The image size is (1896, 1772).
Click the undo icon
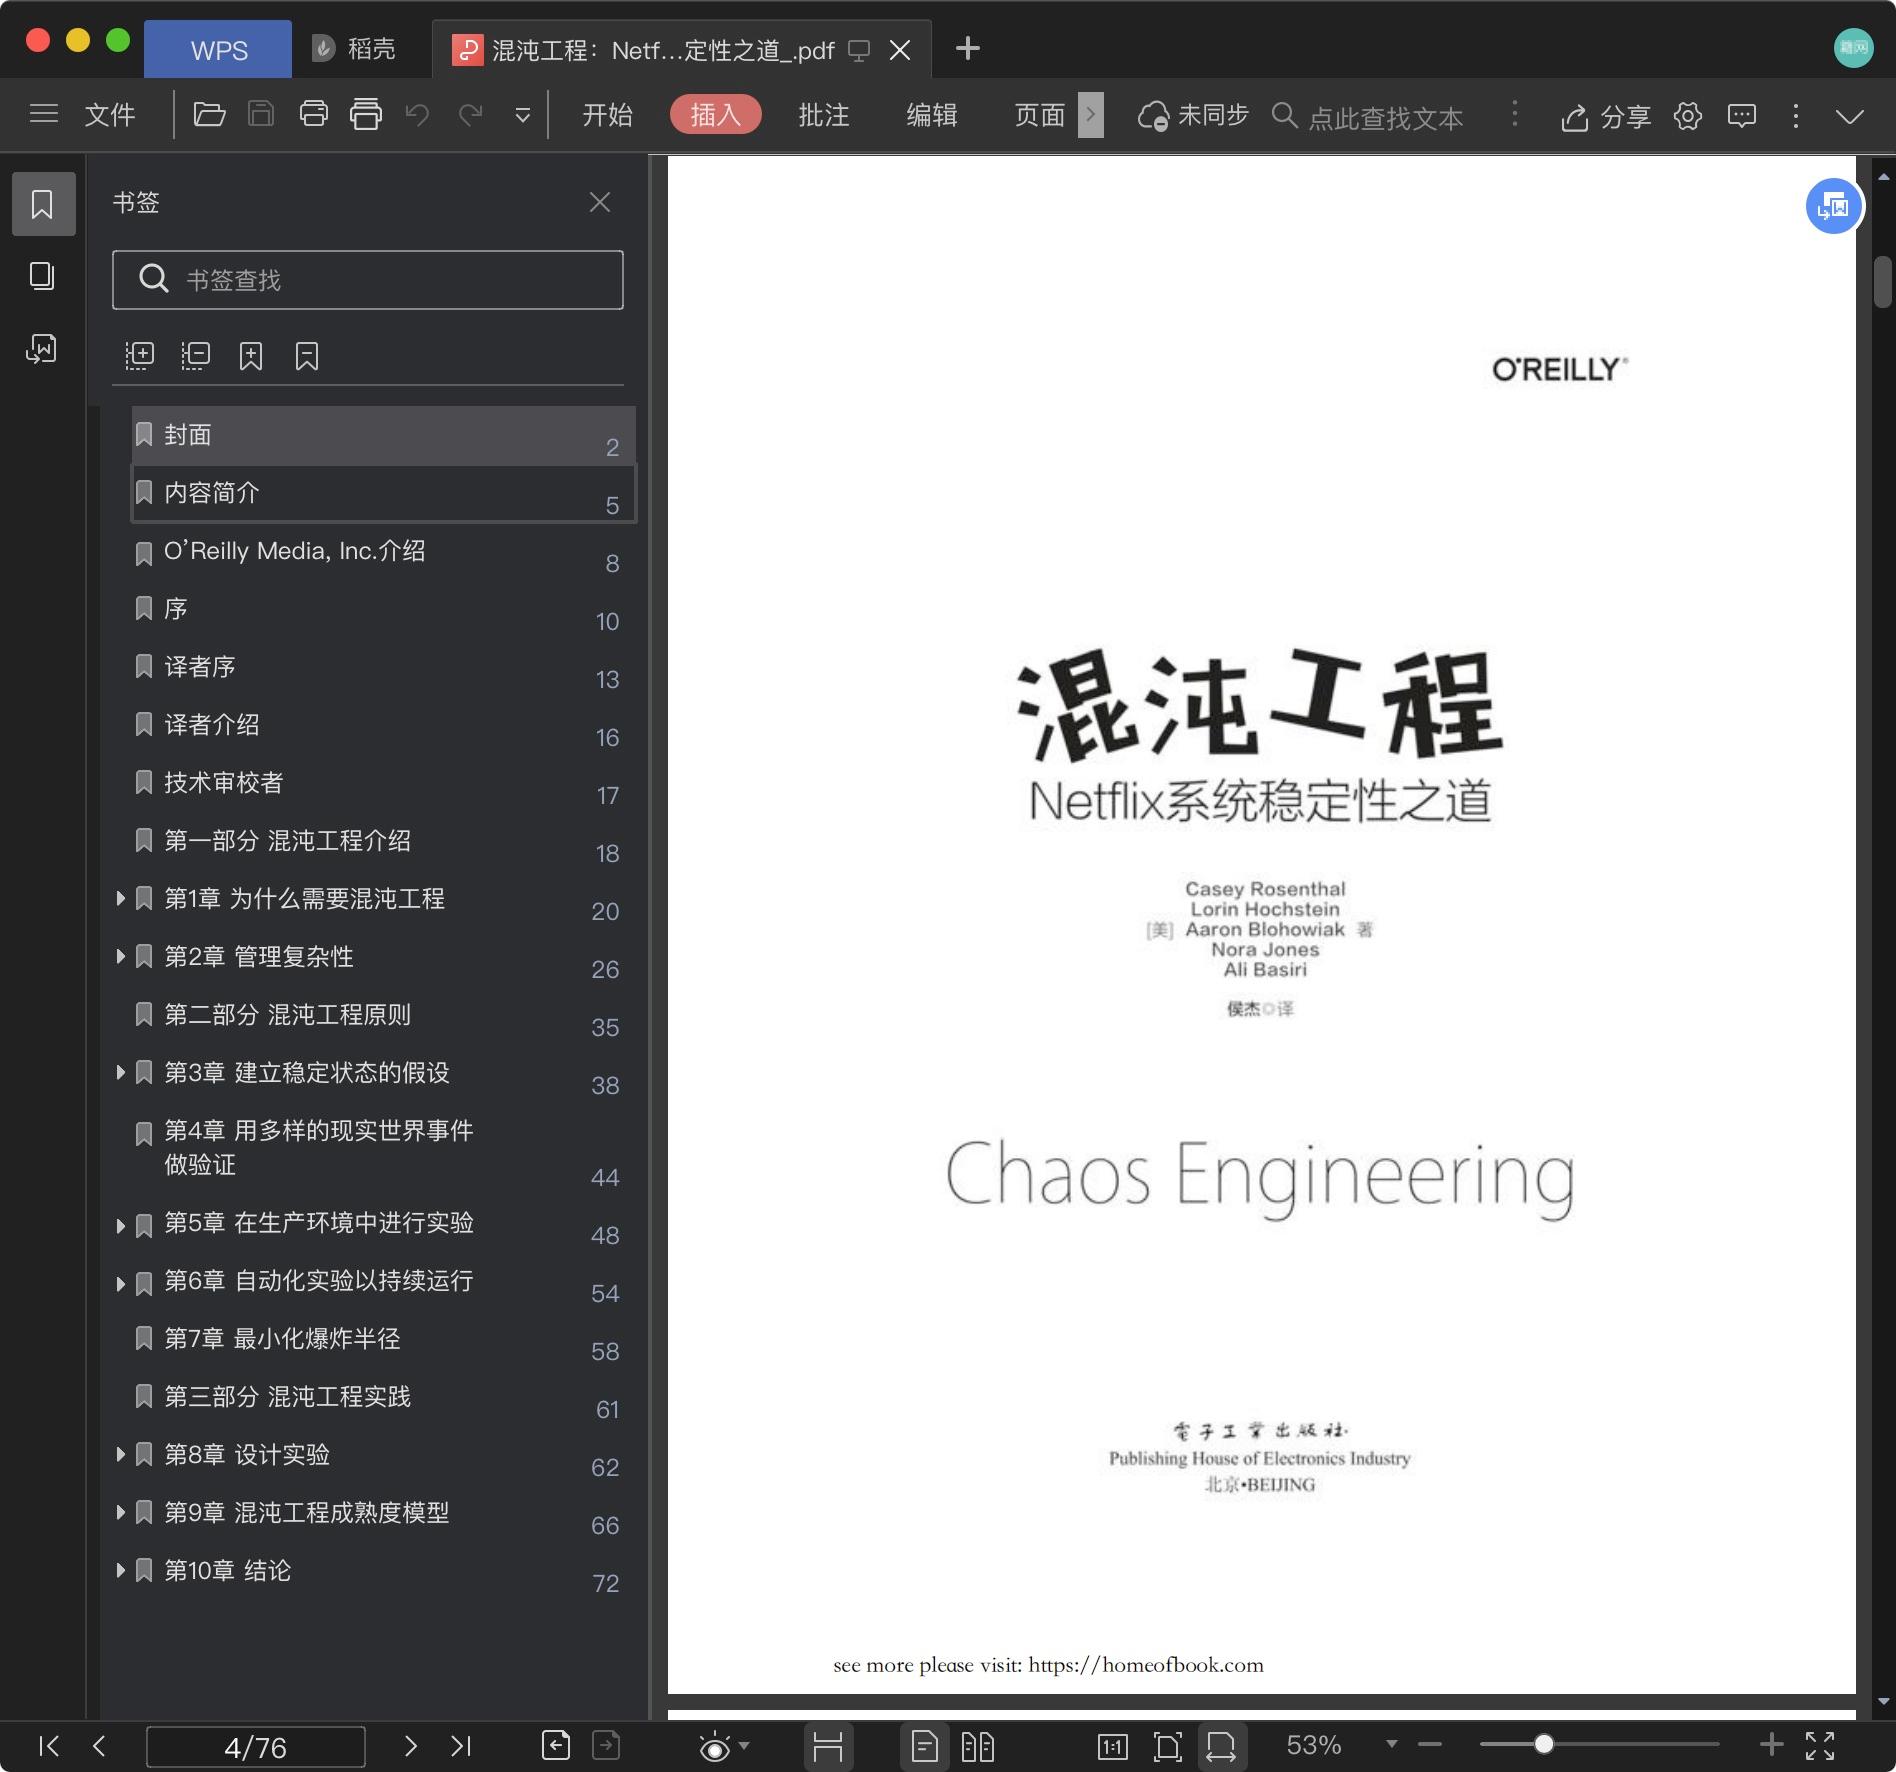[418, 114]
